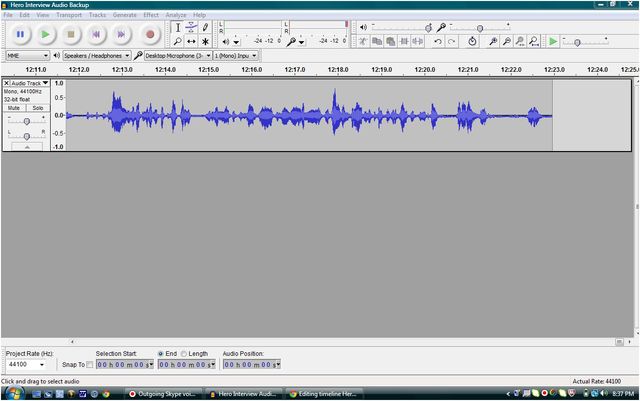Pause playback with the Pause button

[x=20, y=34]
